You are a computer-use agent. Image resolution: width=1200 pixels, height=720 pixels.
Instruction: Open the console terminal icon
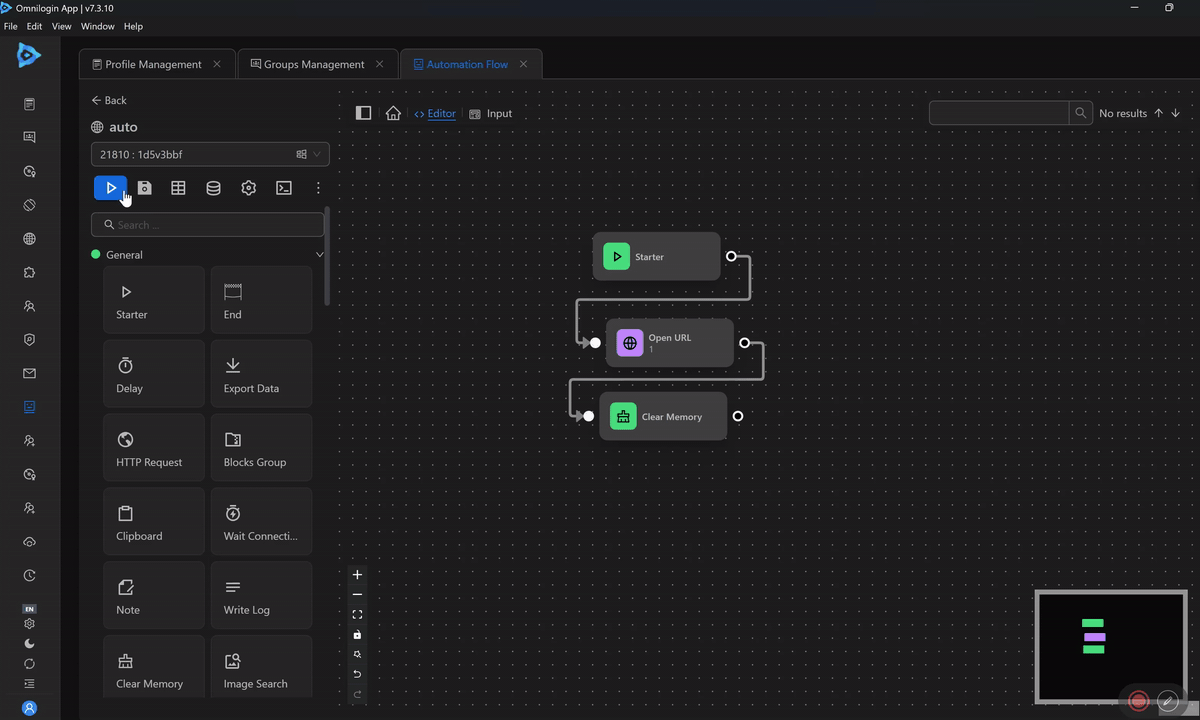pyautogui.click(x=284, y=188)
